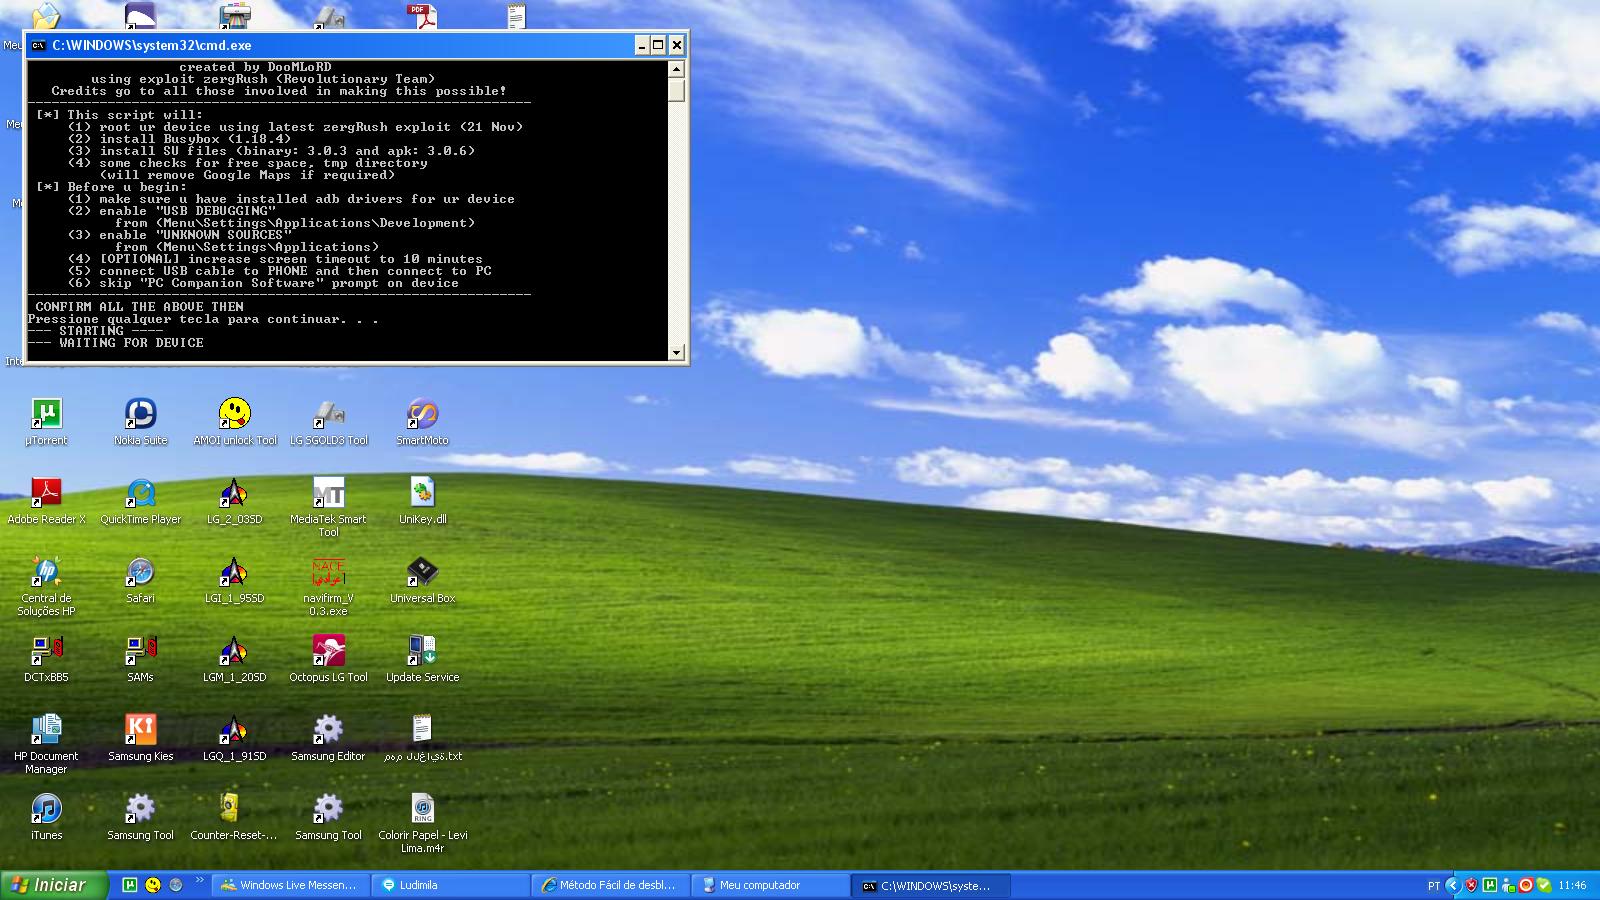Select the UniKey.dll file icon
1600x900 pixels.
pyautogui.click(x=422, y=500)
